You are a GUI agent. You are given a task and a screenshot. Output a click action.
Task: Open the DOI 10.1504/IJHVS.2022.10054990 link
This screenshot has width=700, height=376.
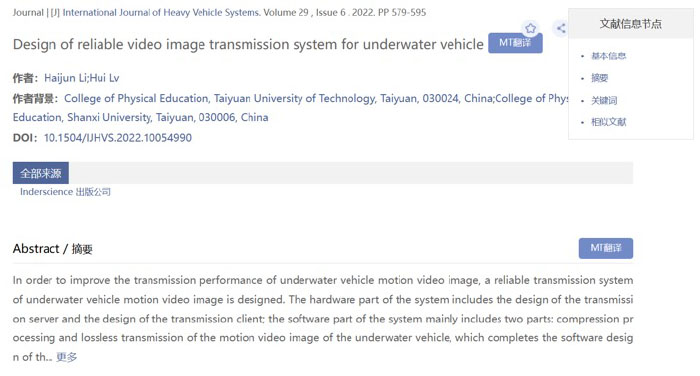pyautogui.click(x=118, y=138)
